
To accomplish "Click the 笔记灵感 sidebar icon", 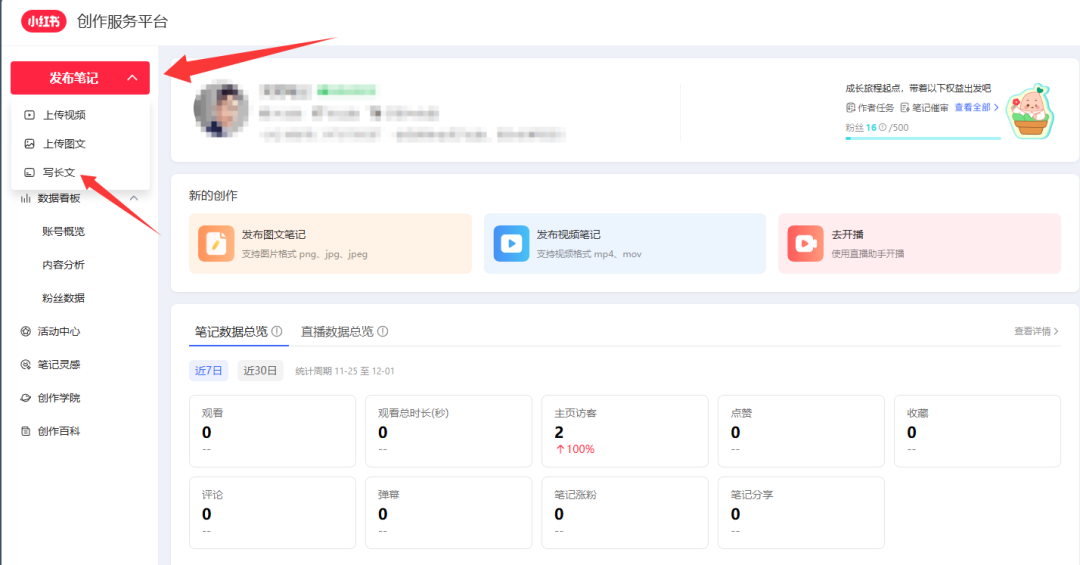I will [26, 365].
